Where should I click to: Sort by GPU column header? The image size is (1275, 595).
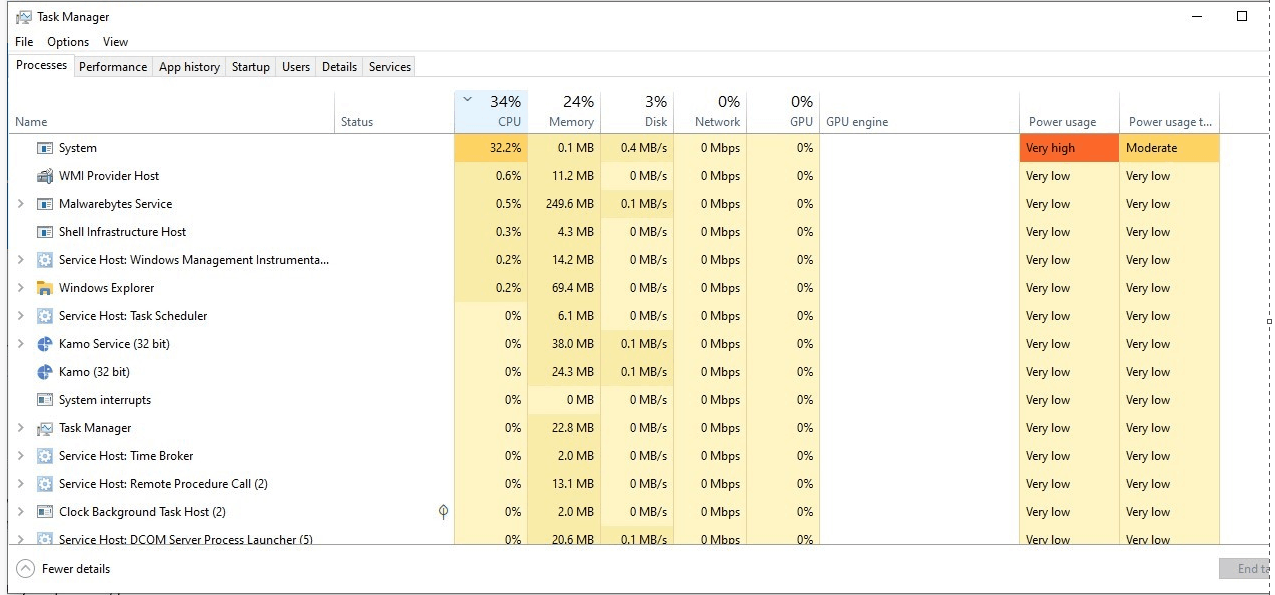pos(783,112)
